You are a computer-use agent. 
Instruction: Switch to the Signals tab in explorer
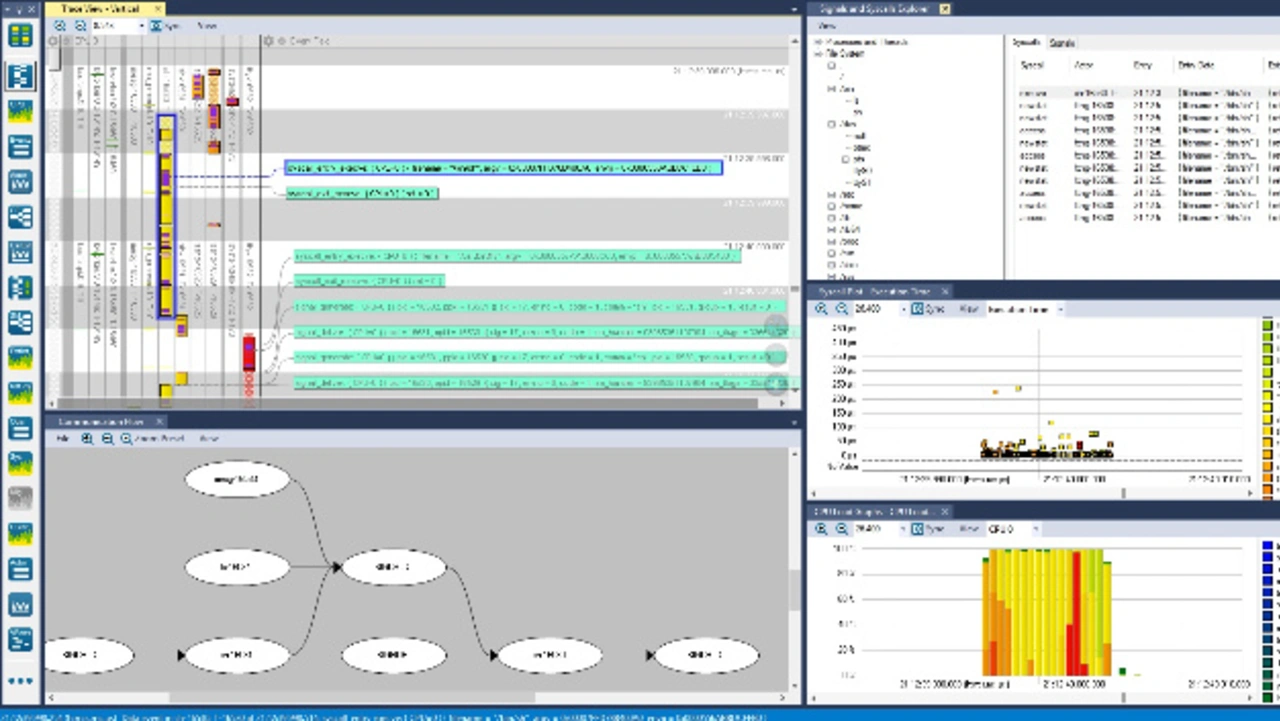tap(1061, 43)
